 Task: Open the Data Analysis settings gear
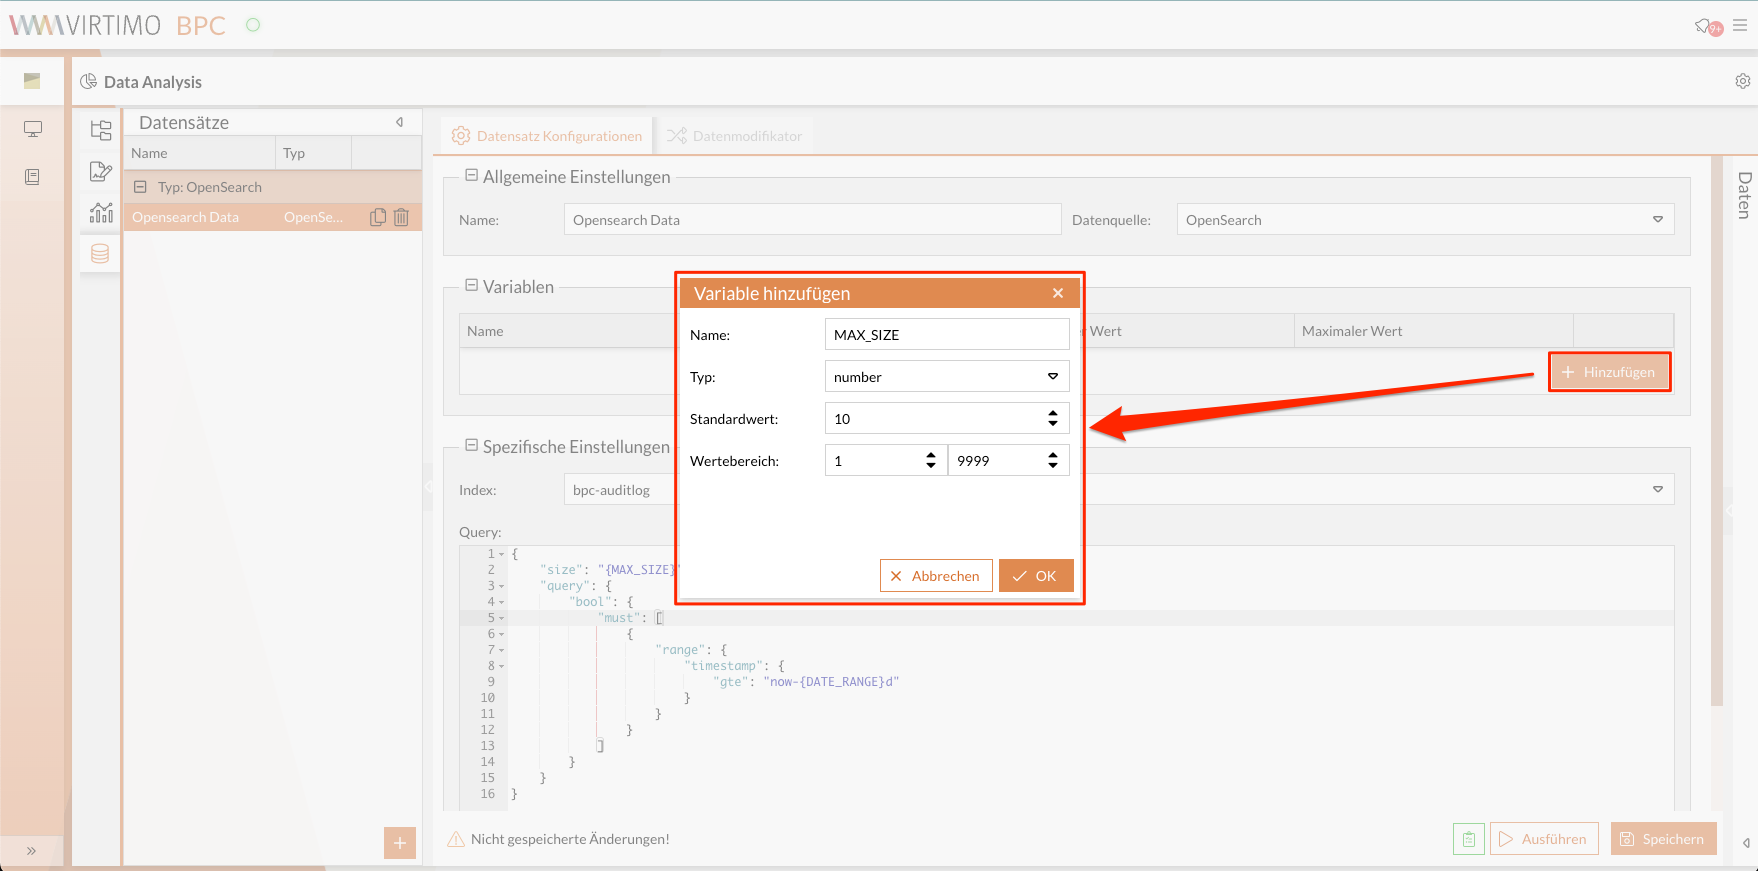(x=1742, y=81)
